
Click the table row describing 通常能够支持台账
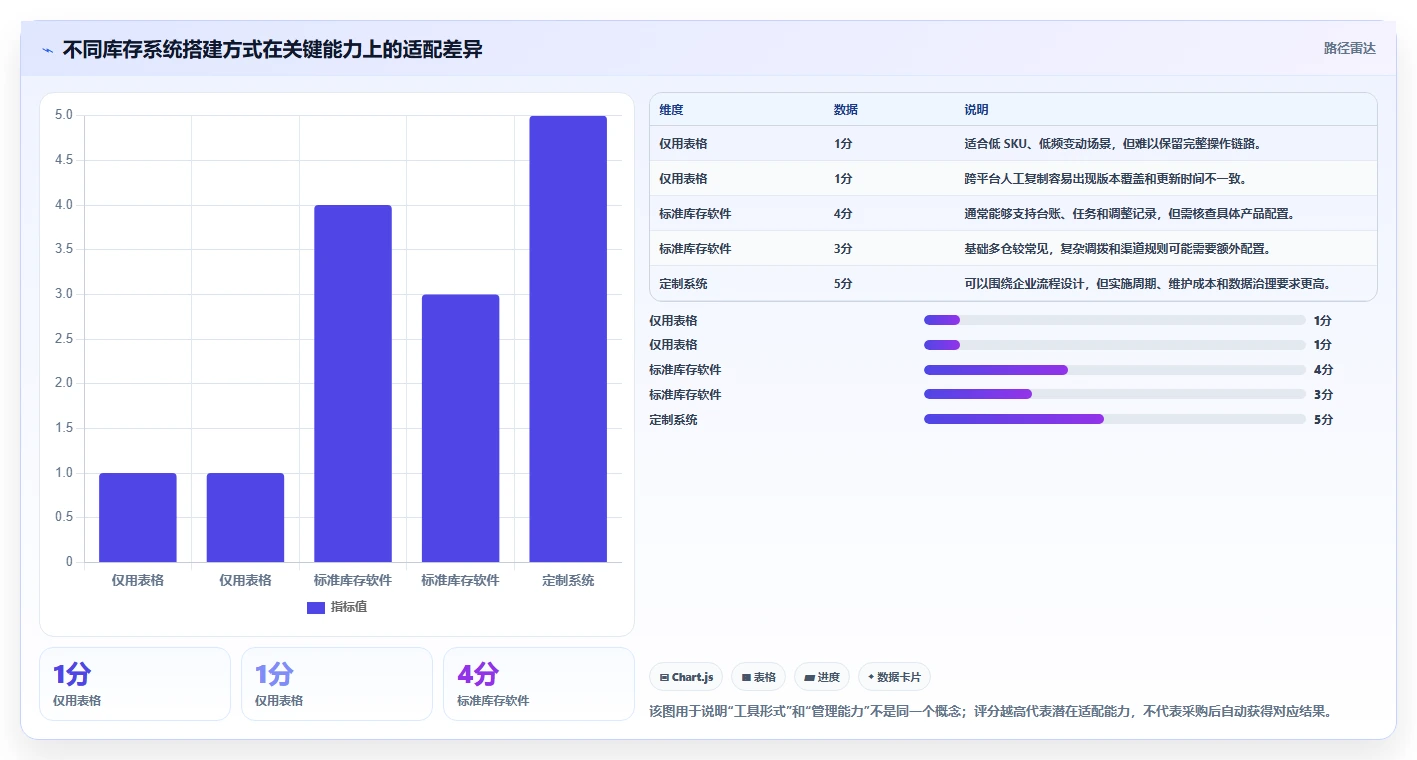point(1013,213)
